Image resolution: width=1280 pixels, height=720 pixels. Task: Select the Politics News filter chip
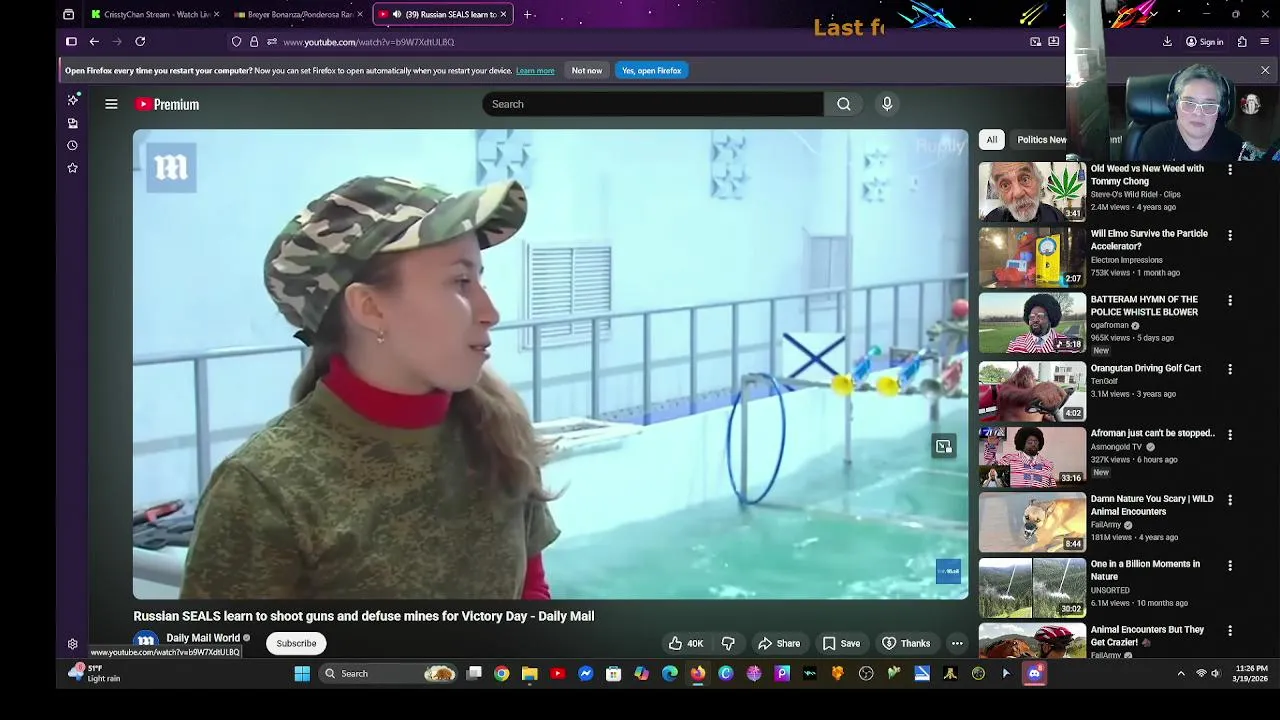tap(1041, 140)
